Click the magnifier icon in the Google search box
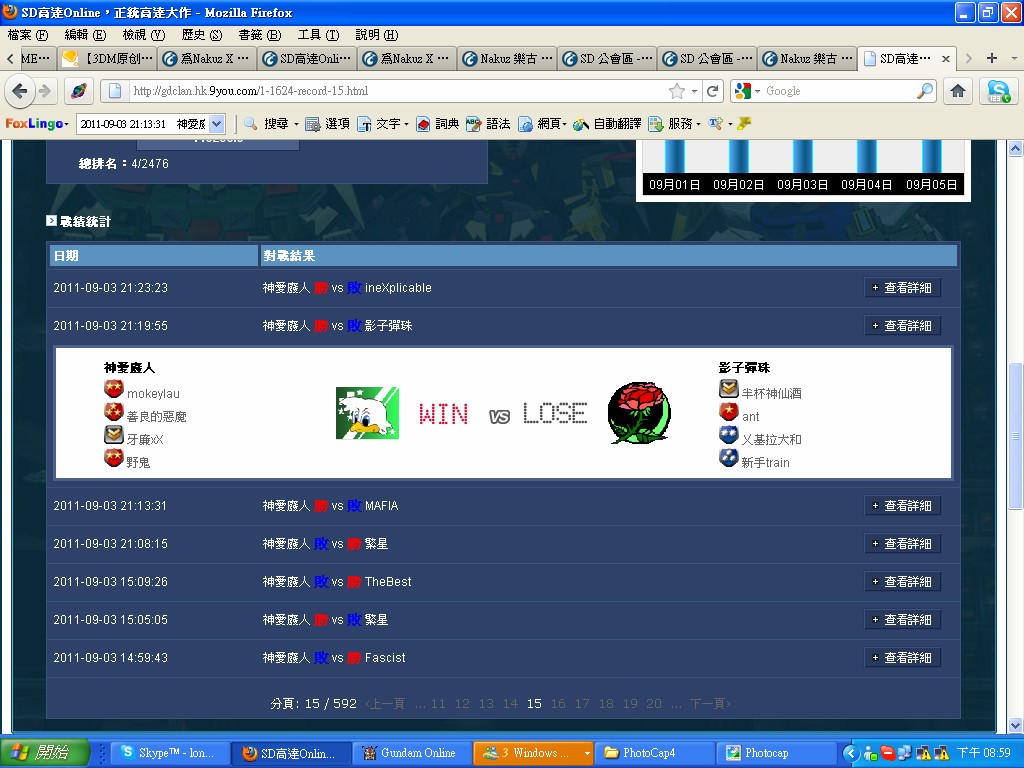Viewport: 1024px width, 768px height. (924, 91)
